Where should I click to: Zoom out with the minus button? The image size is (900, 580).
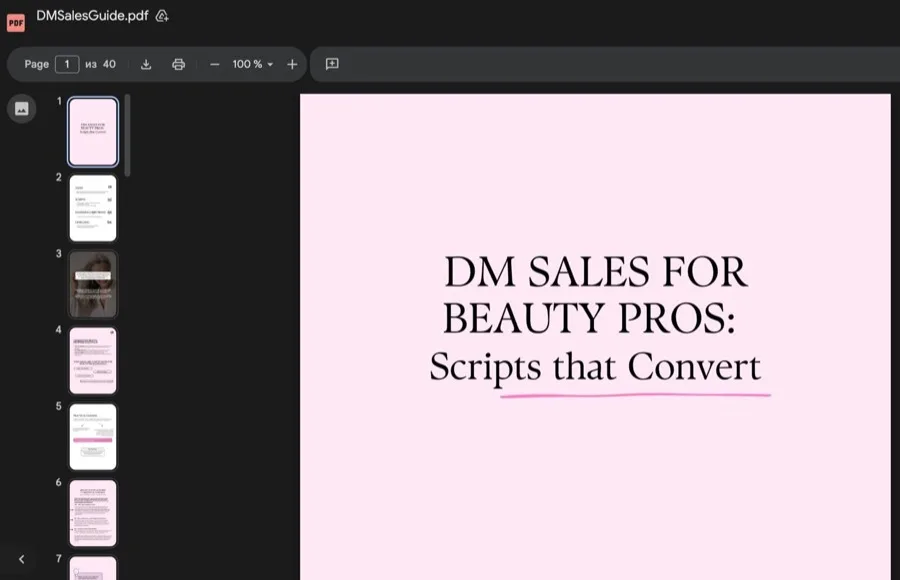click(x=215, y=64)
